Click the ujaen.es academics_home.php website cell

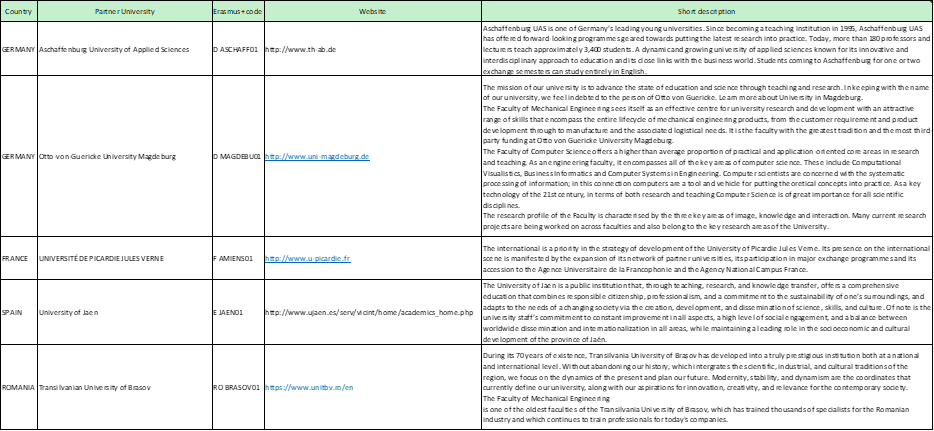click(372, 312)
